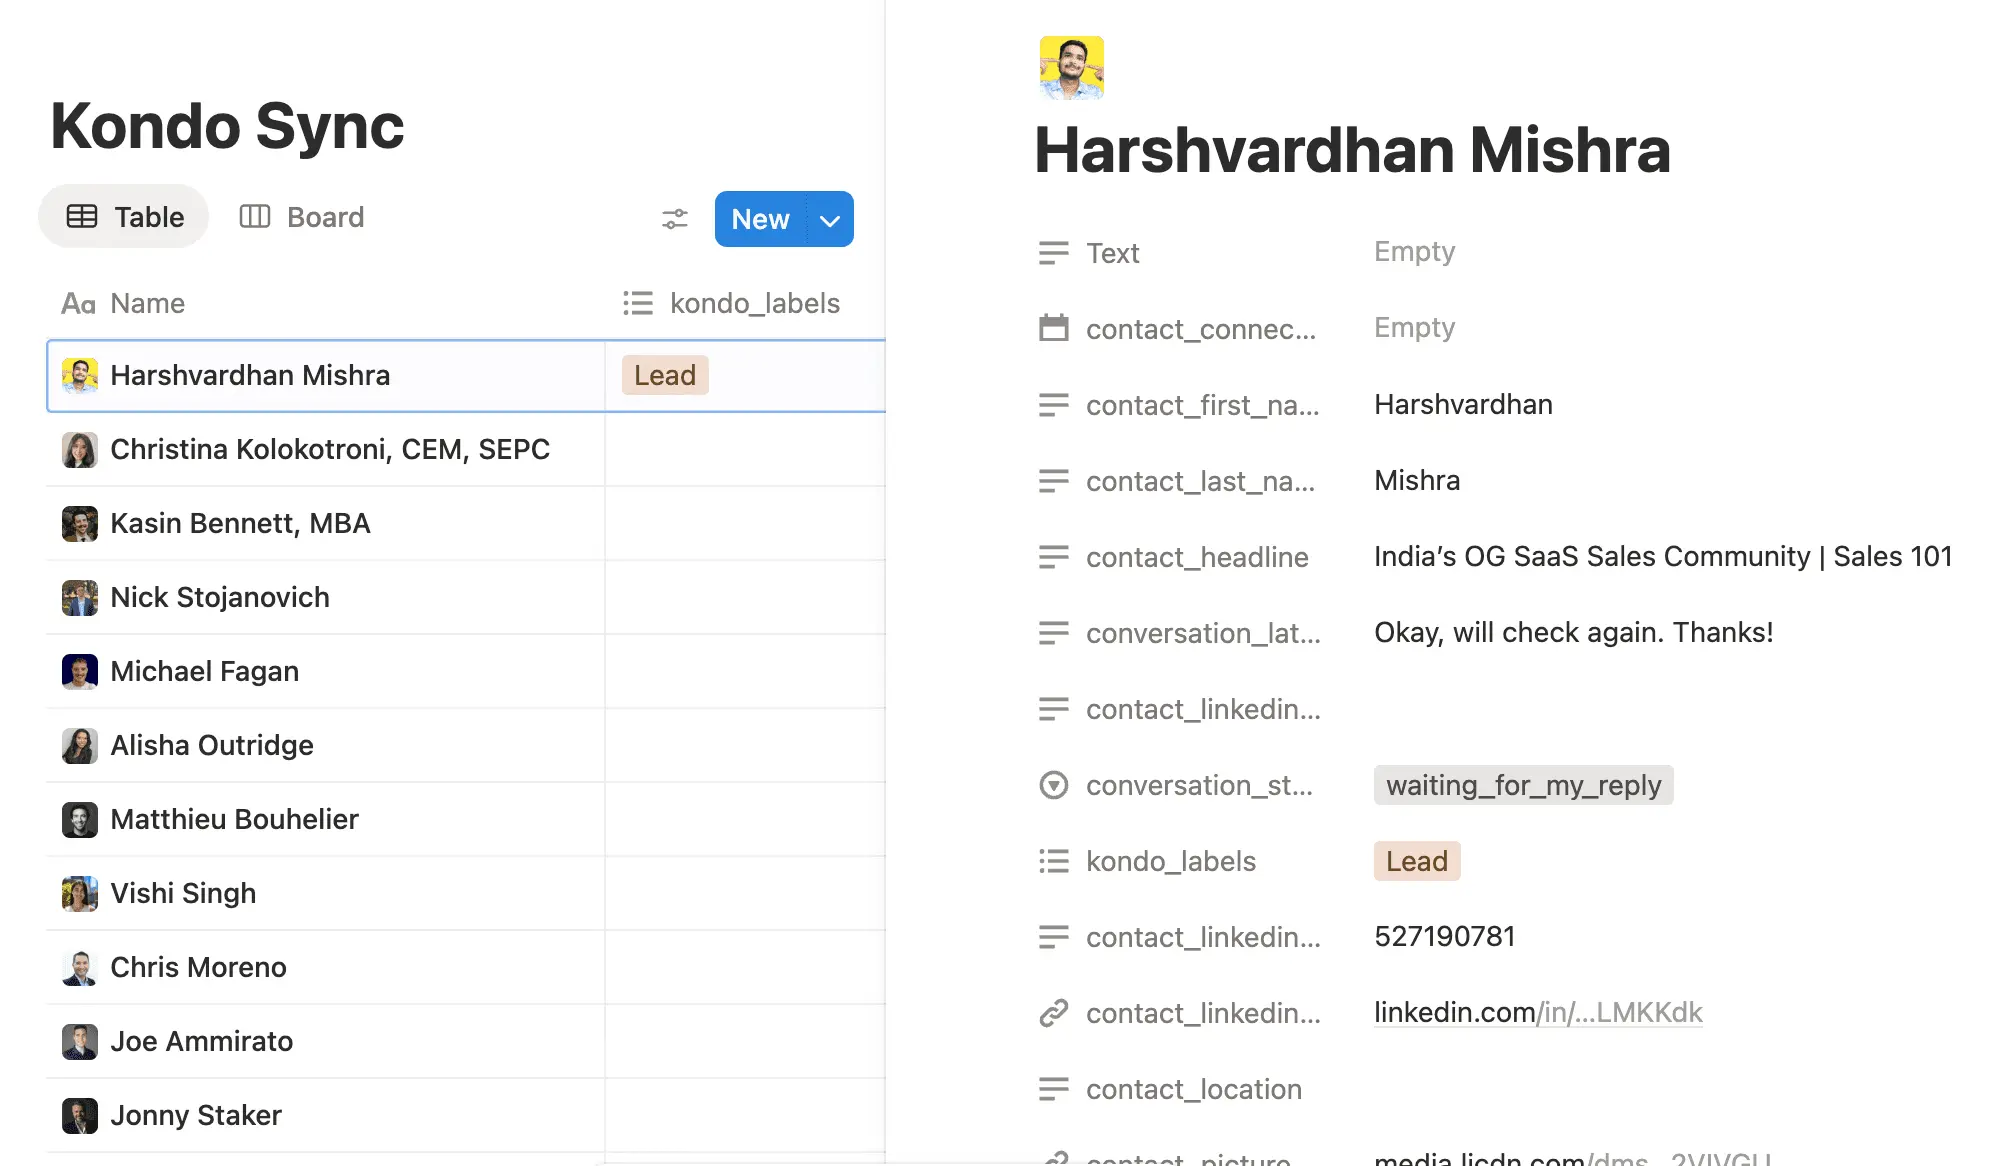2014x1166 pixels.
Task: Click the Kondo Sync database title
Action: 227,126
